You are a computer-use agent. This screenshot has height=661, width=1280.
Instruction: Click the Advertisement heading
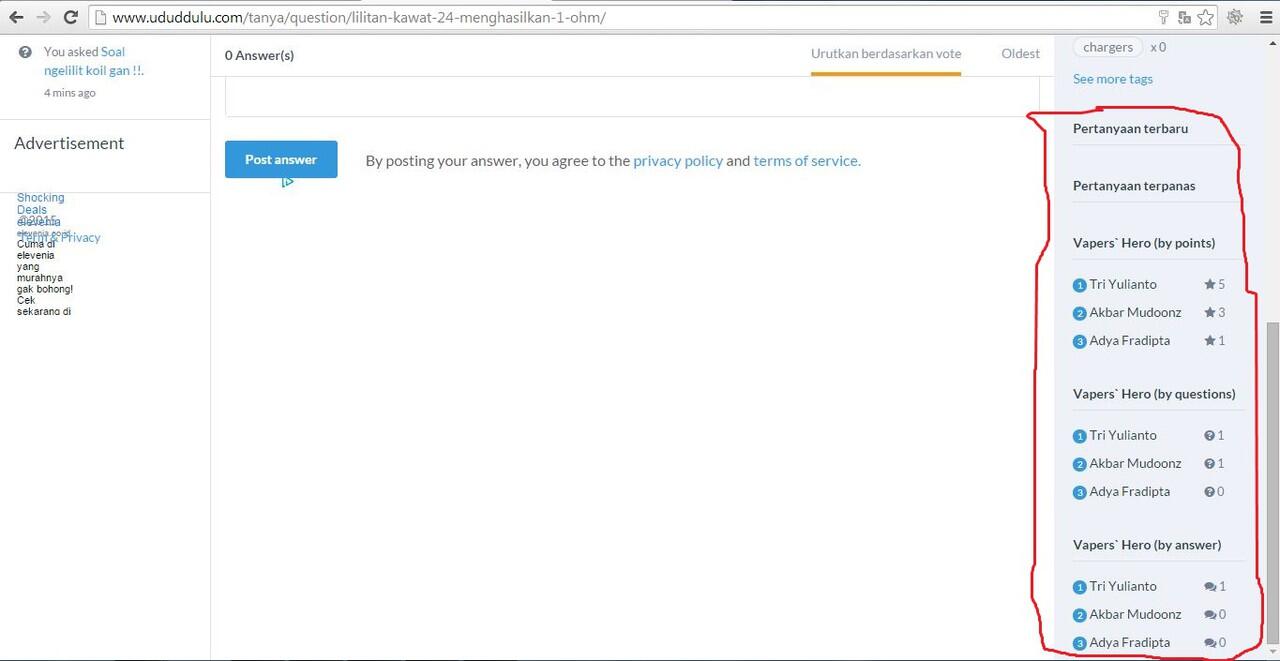coord(69,143)
